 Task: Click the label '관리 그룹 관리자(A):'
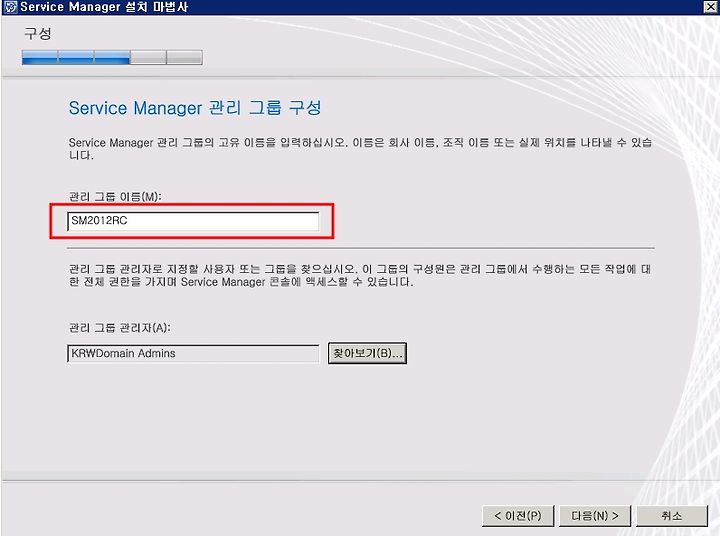tap(119, 327)
